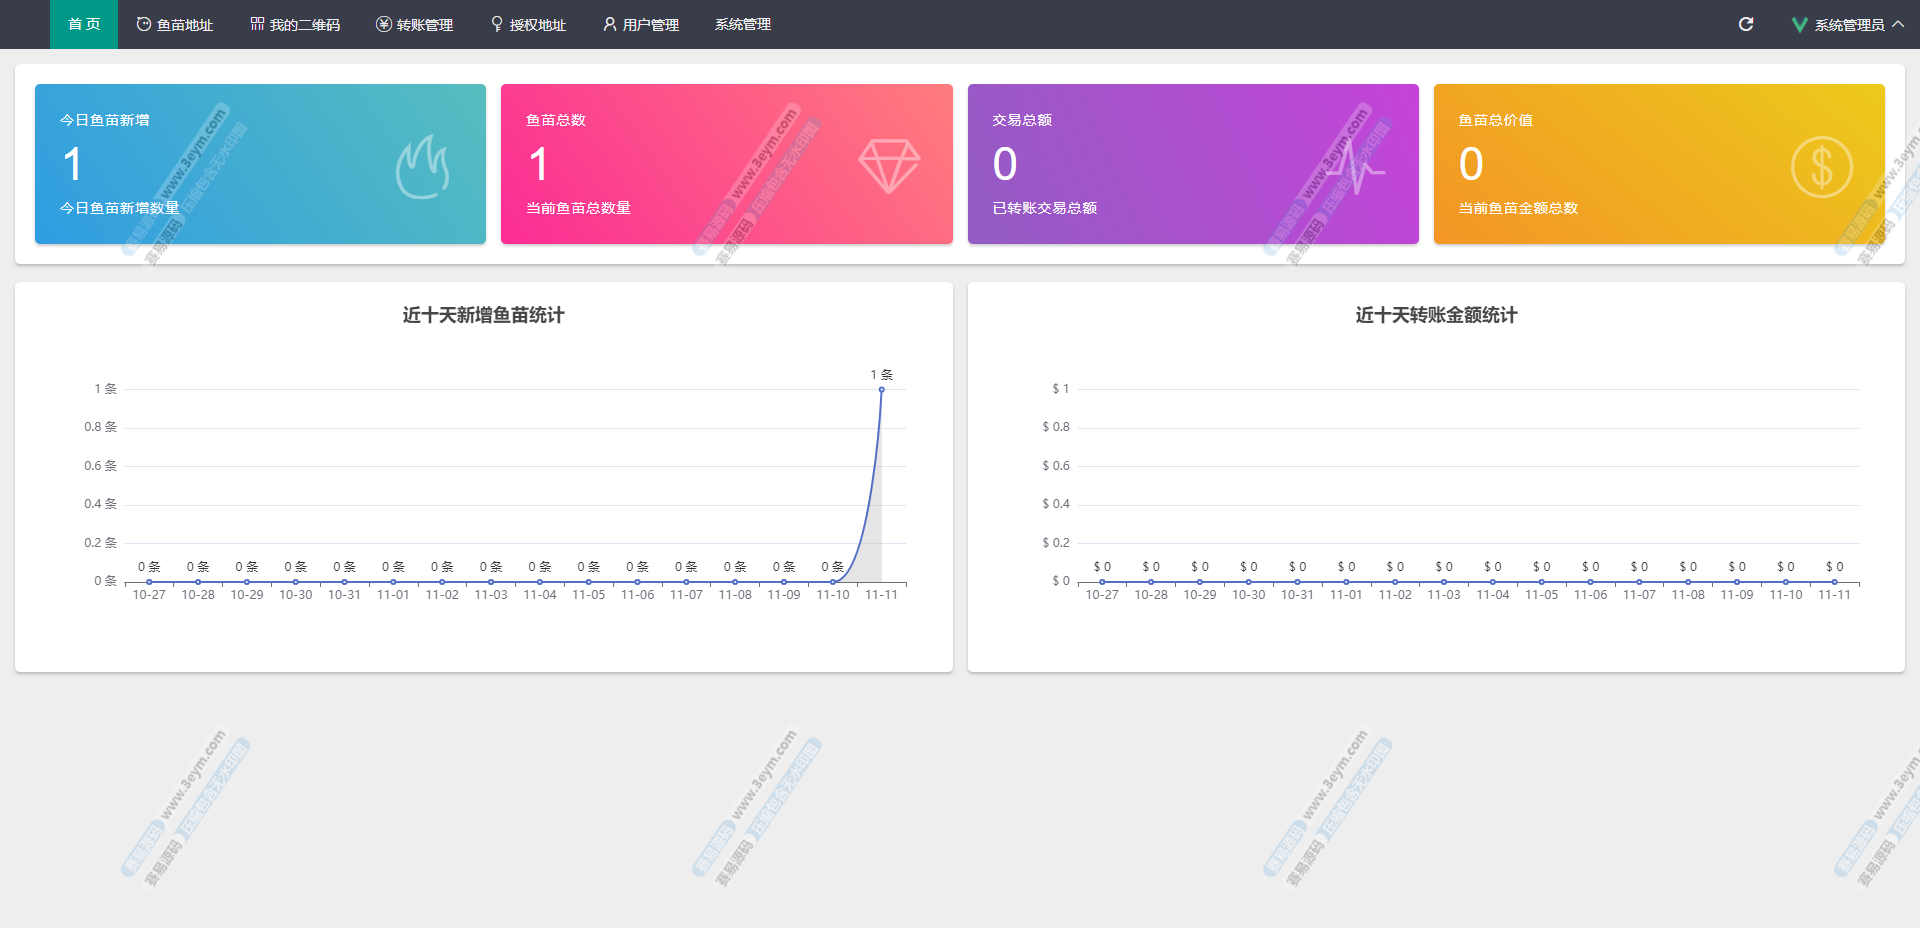The image size is (1920, 928).
Task: Click the 近十天转账金额统计 chart title
Action: pos(1436,315)
